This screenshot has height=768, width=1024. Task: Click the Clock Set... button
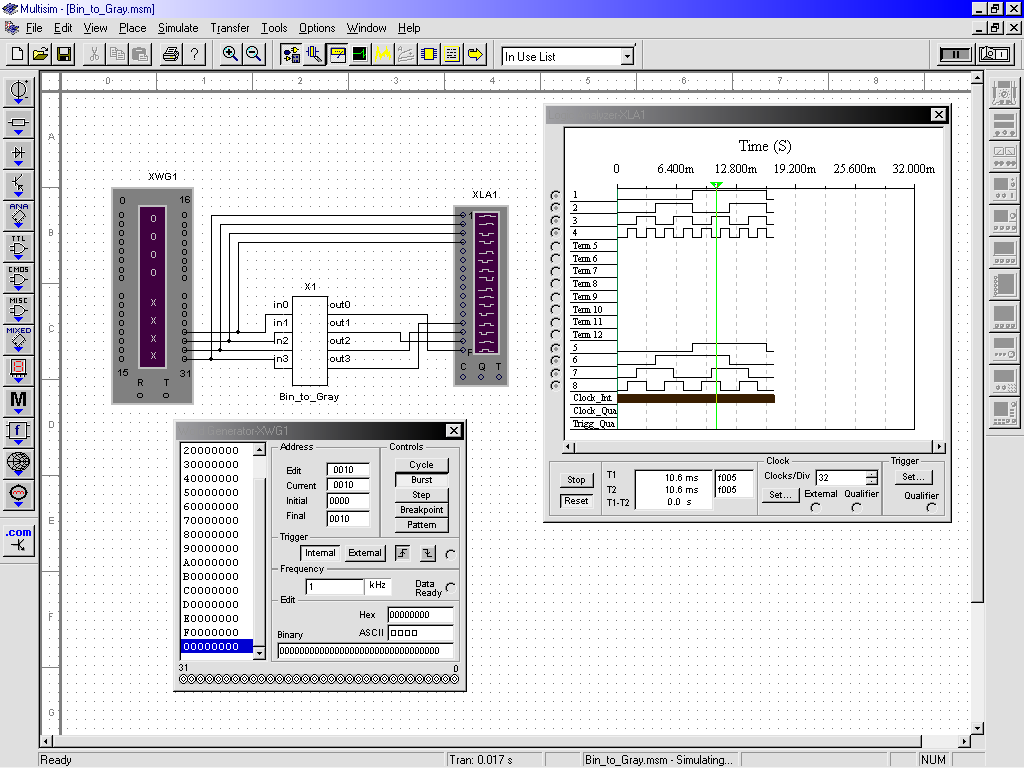pos(780,495)
